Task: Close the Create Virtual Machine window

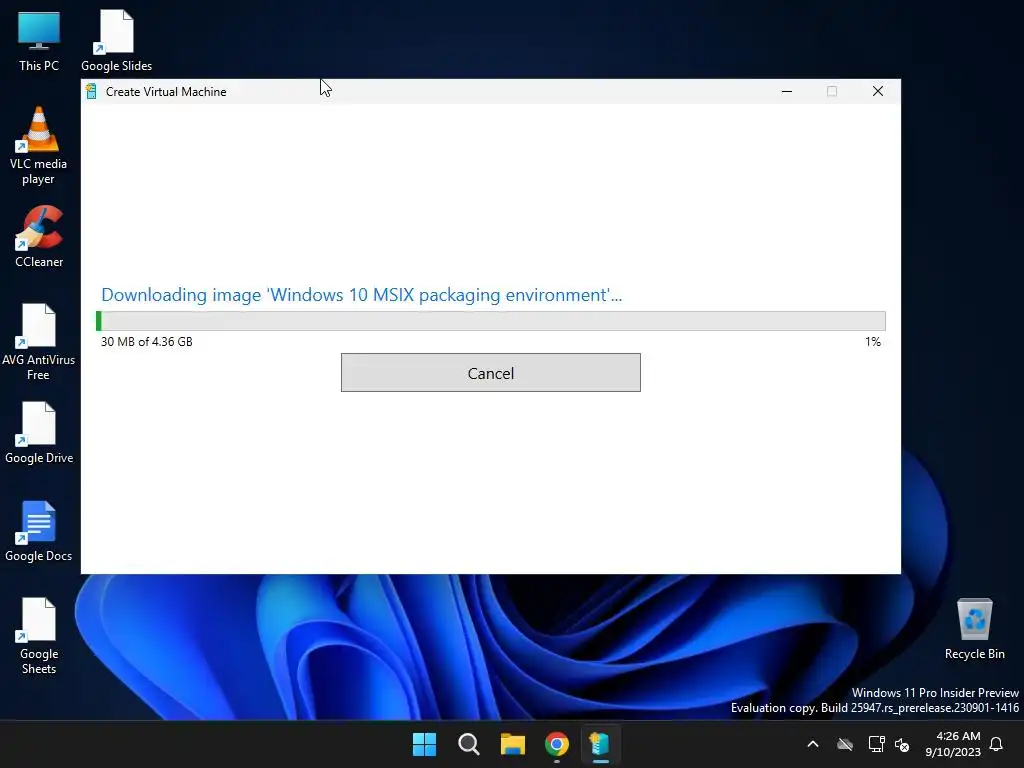Action: click(x=878, y=91)
